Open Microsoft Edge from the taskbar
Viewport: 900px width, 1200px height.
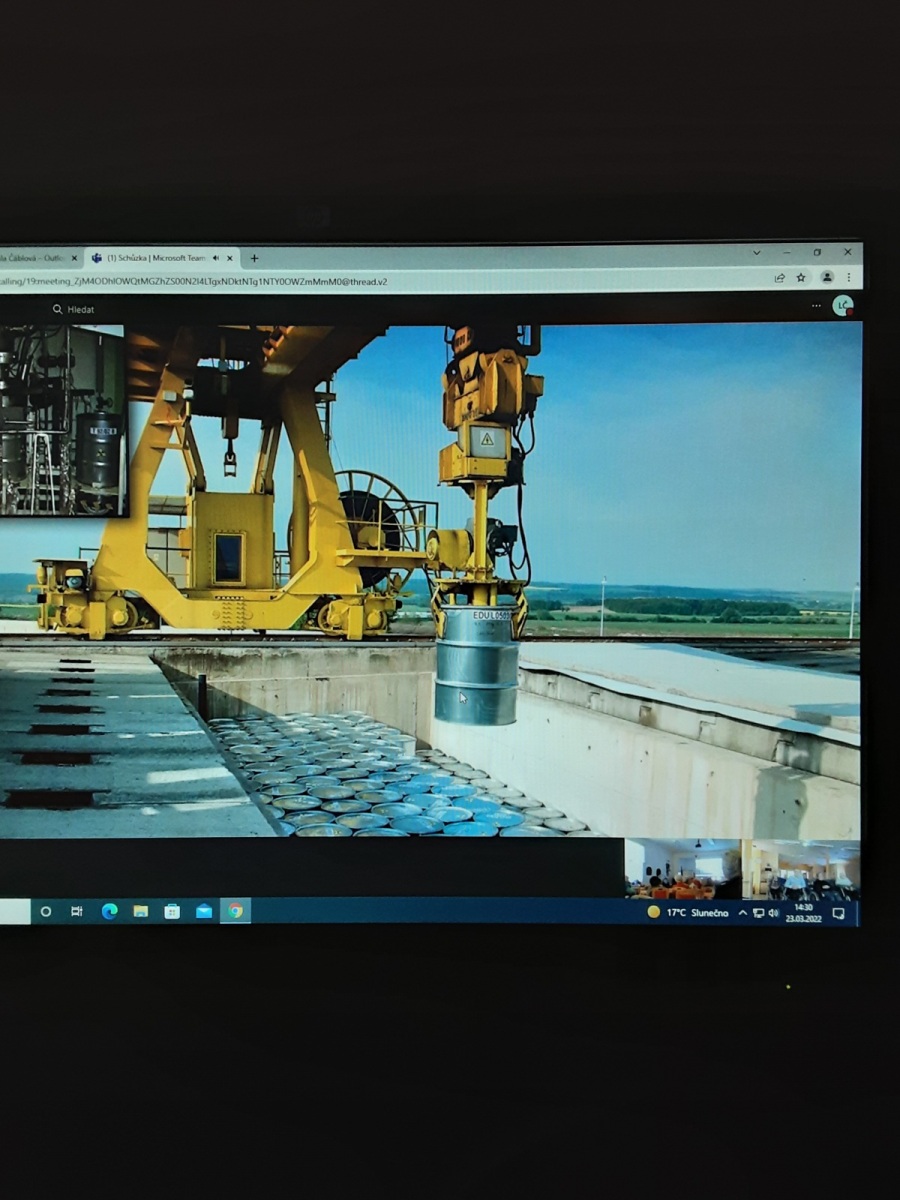pyautogui.click(x=109, y=911)
